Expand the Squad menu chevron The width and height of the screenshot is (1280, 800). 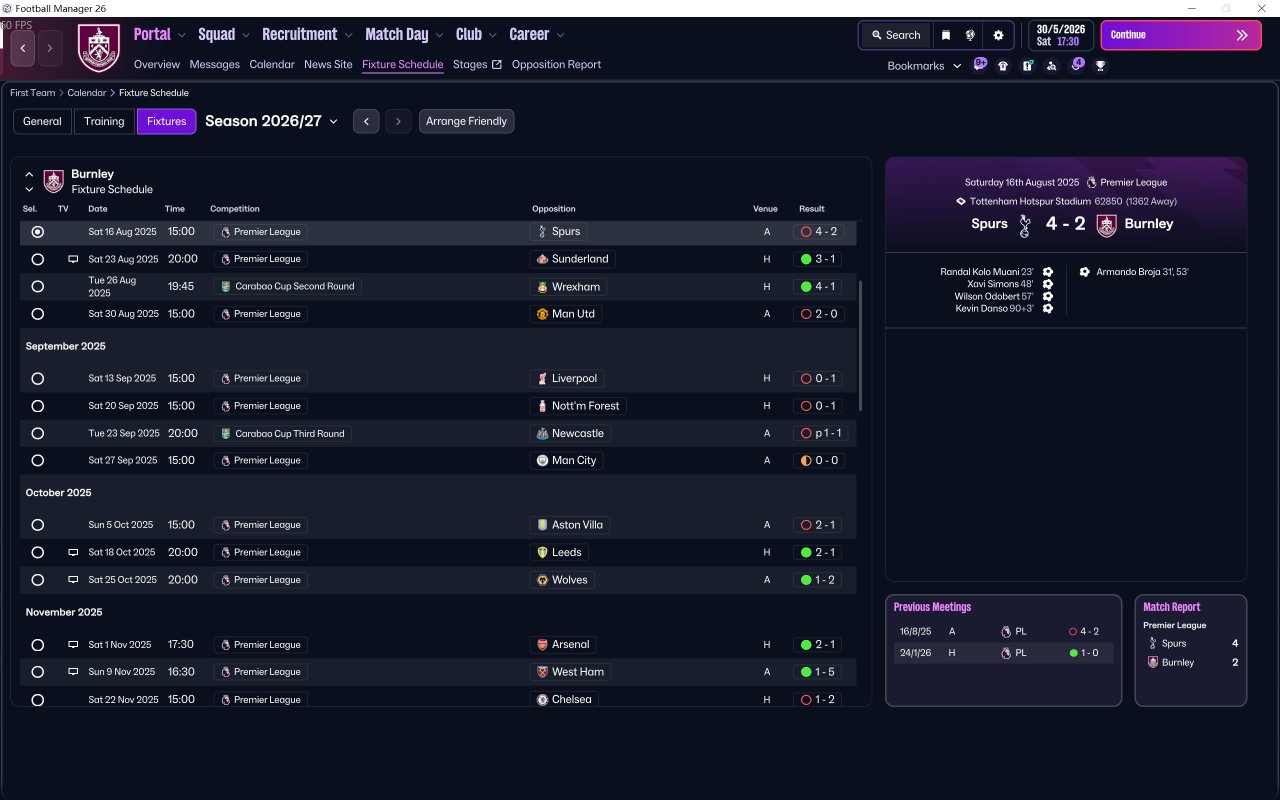[x=246, y=35]
